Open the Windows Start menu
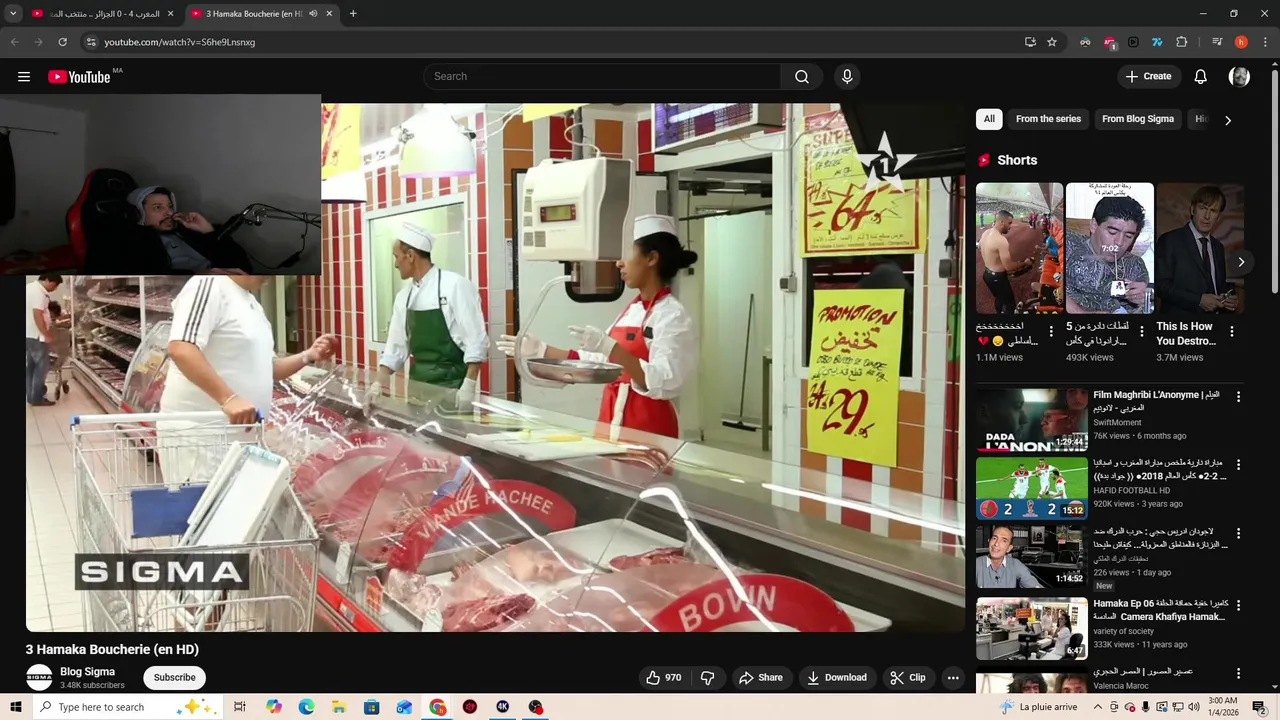 tap(15, 707)
